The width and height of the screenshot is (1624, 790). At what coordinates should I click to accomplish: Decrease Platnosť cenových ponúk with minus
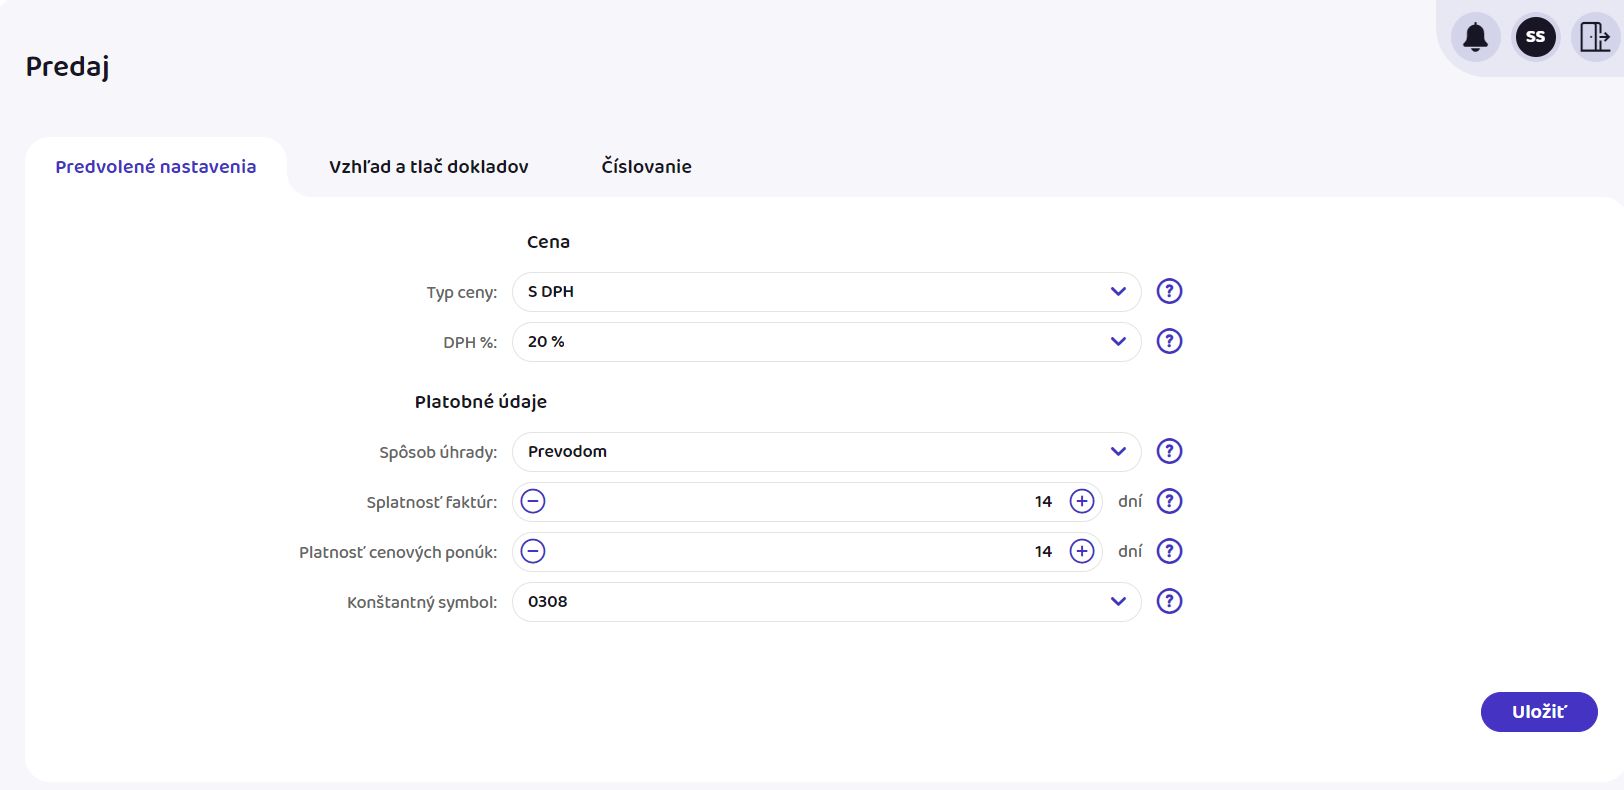(533, 551)
